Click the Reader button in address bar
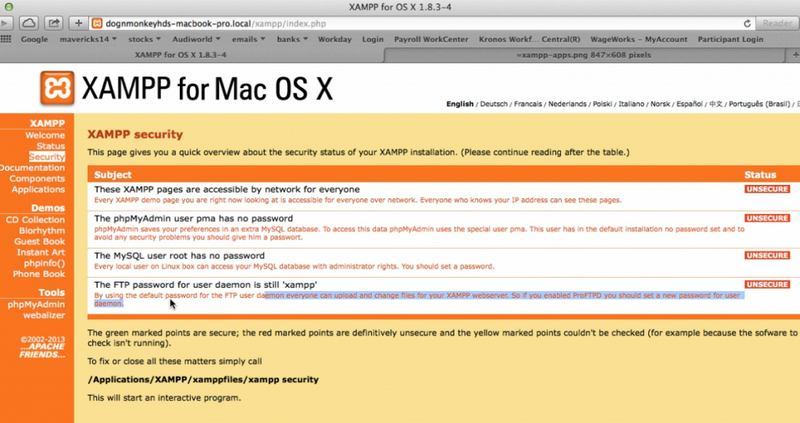Viewport: 800px width, 423px height. point(777,22)
